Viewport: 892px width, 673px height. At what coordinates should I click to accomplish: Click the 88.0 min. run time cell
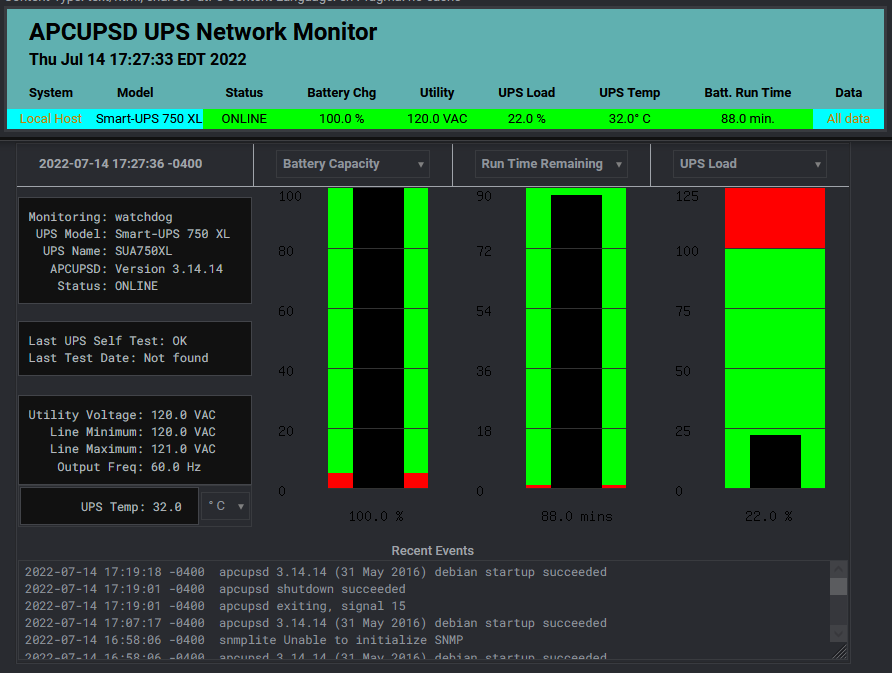coord(748,119)
